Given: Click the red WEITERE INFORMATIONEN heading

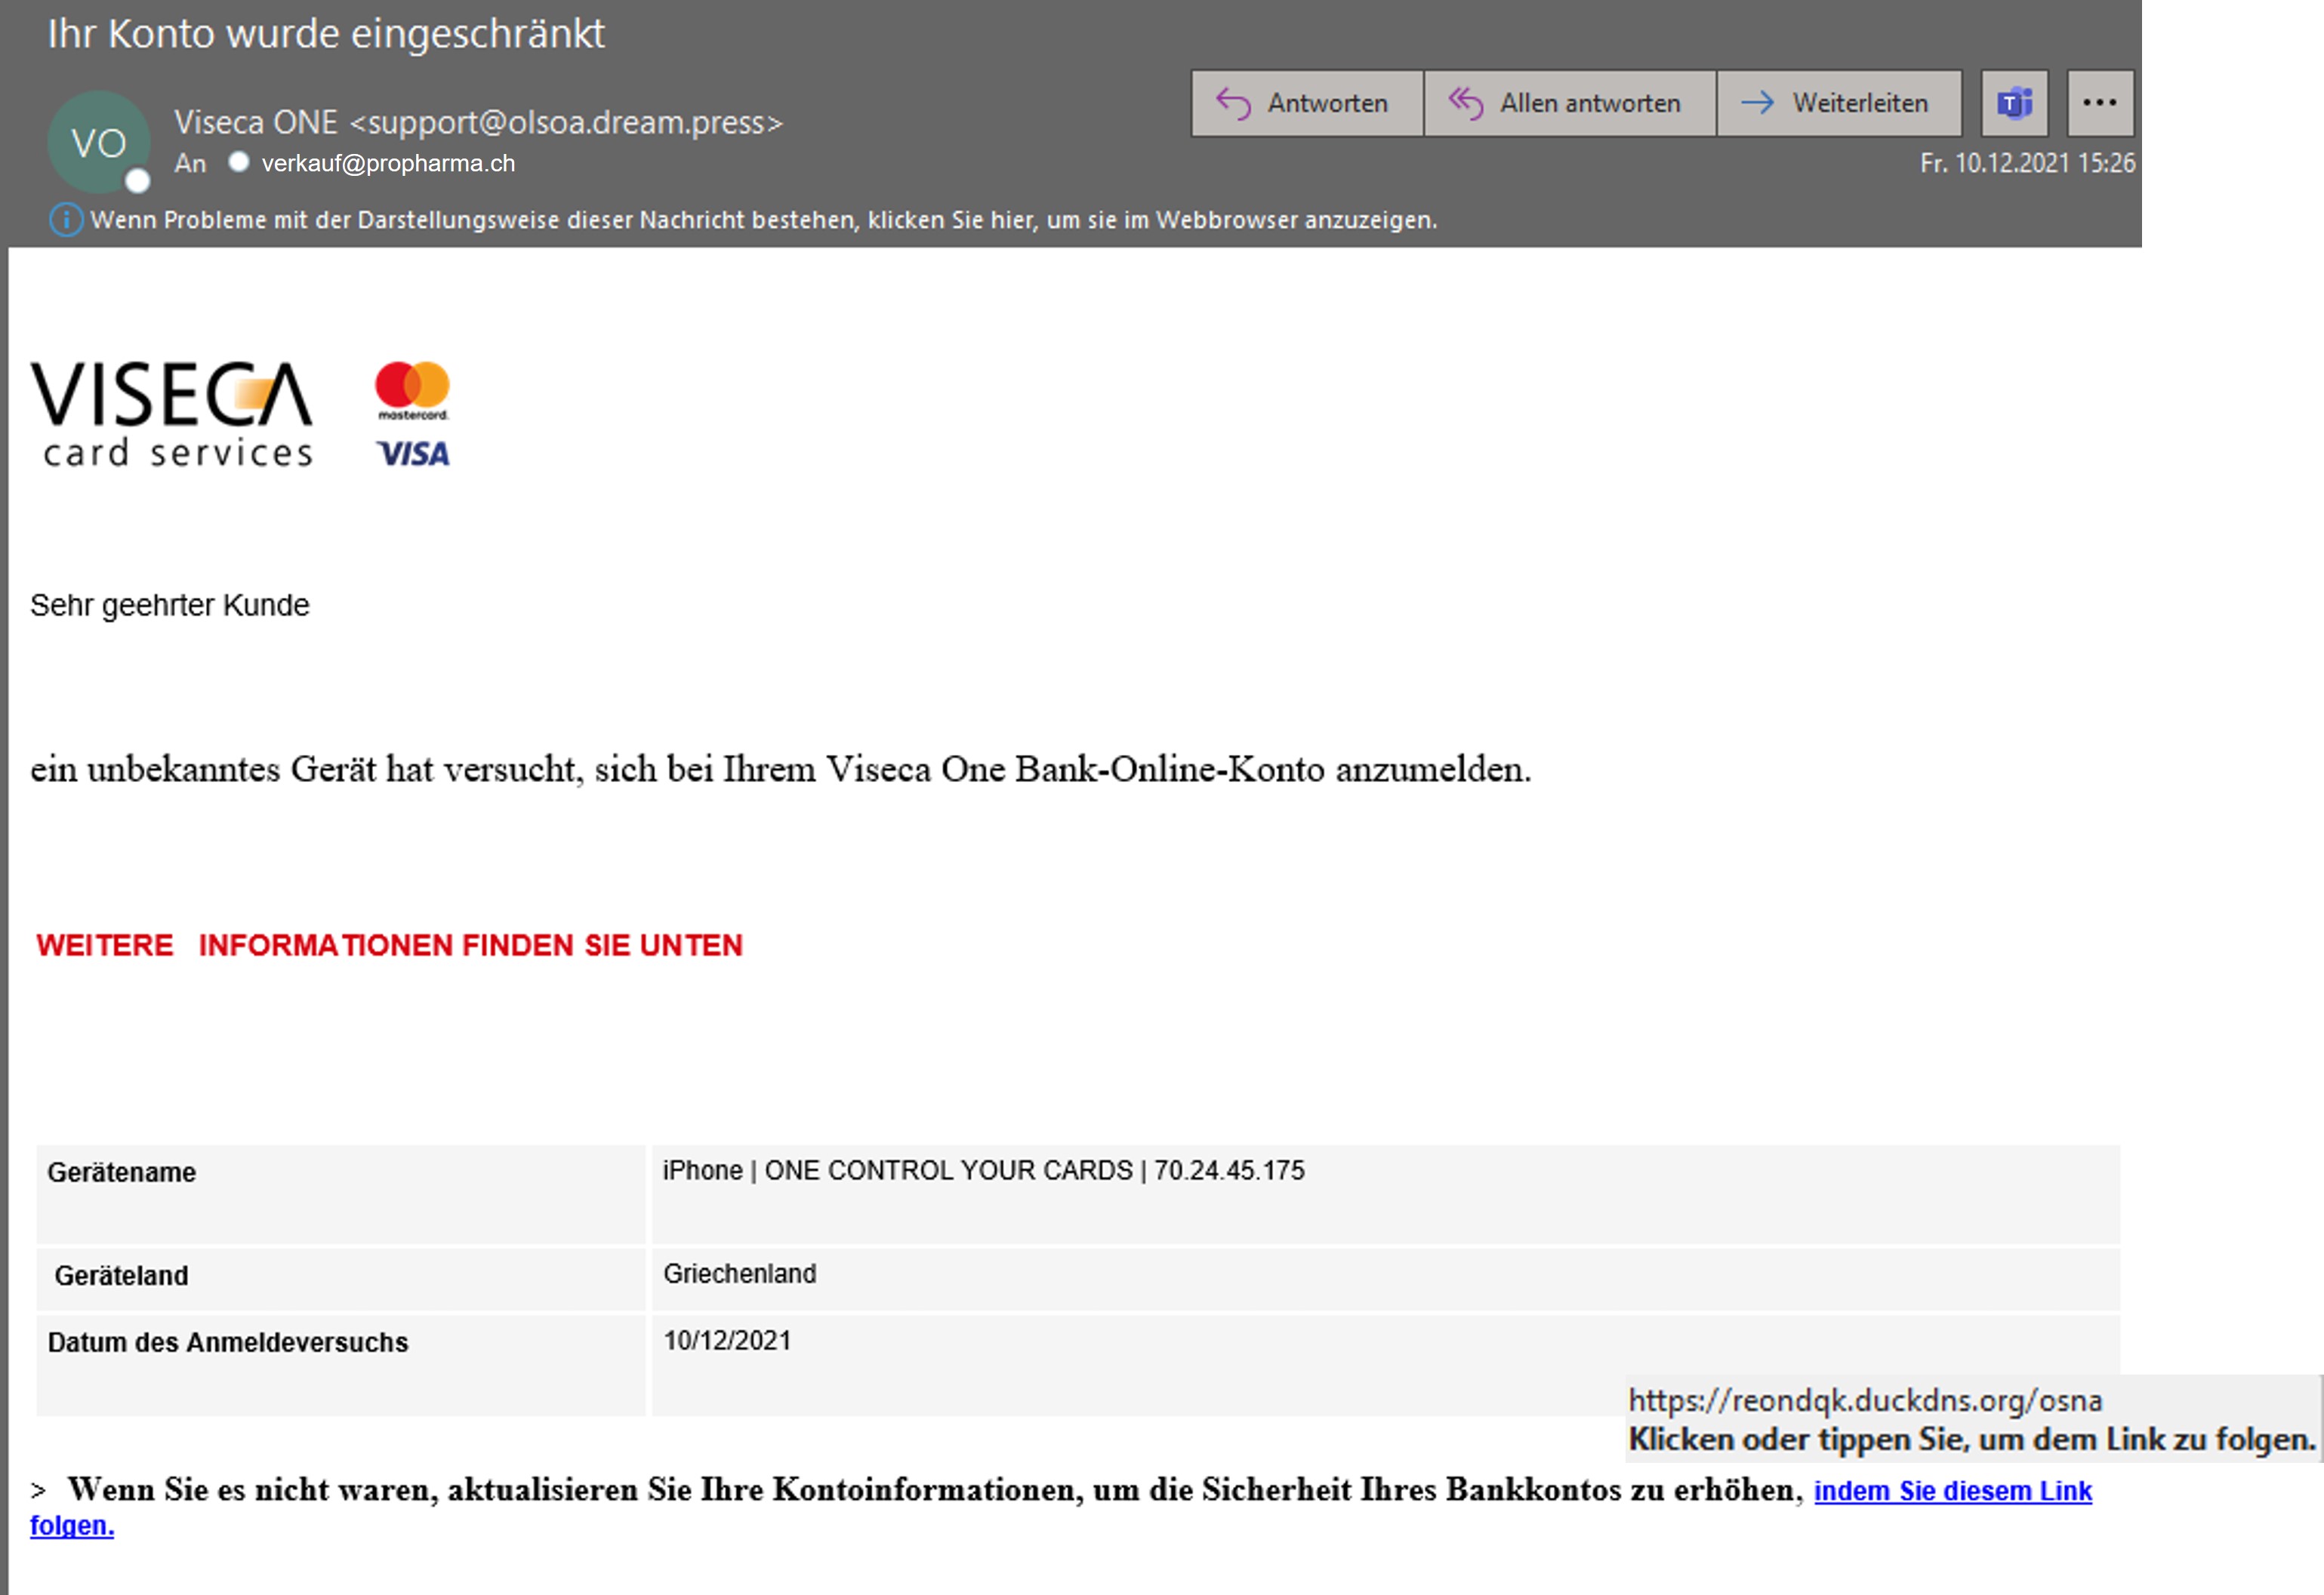Looking at the screenshot, I should 389,945.
